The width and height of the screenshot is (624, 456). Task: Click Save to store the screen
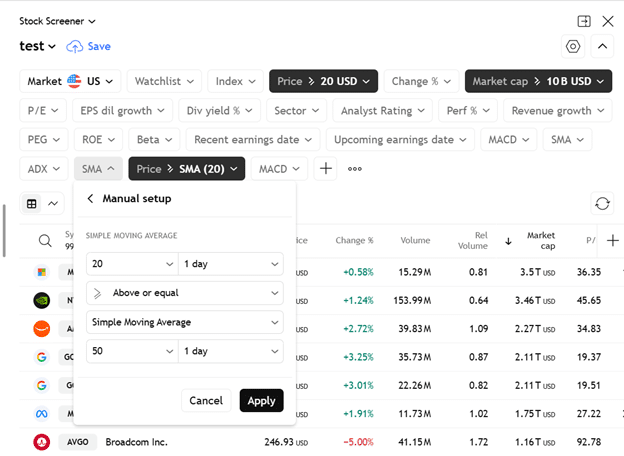89,46
